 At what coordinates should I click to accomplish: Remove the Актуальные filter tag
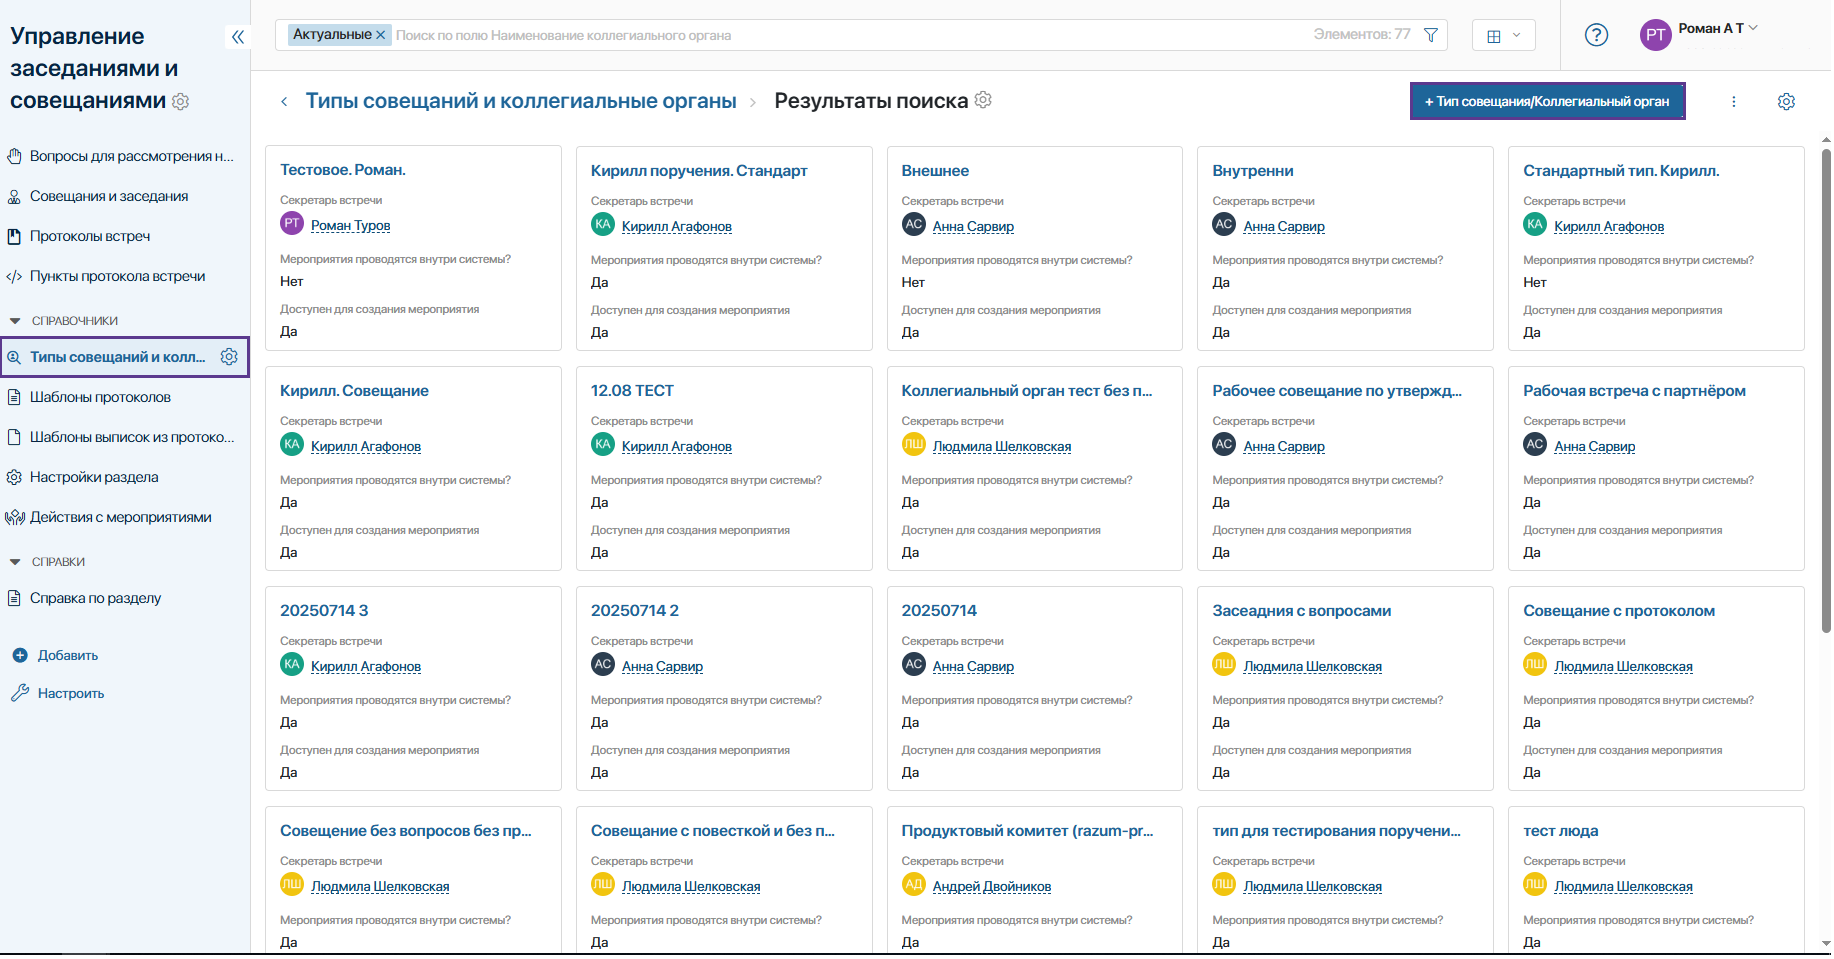click(x=381, y=35)
